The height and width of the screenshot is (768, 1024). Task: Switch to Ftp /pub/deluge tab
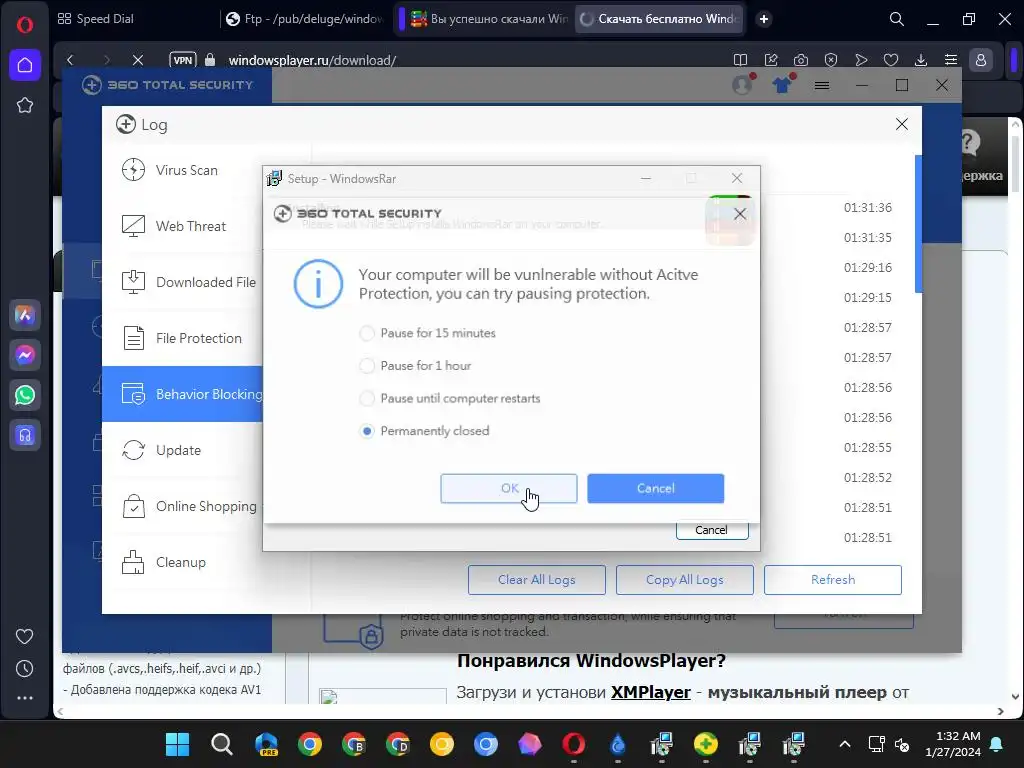[304, 19]
